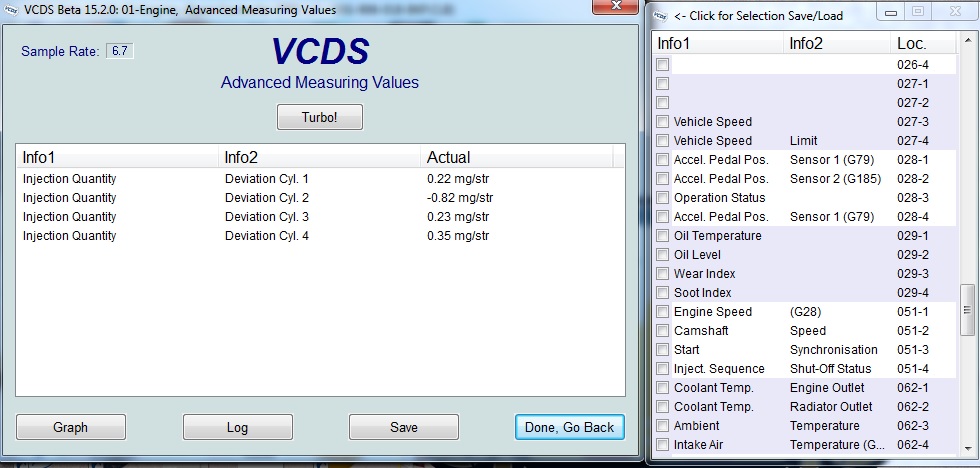Check the Engine Speed (G28) box

[662, 312]
